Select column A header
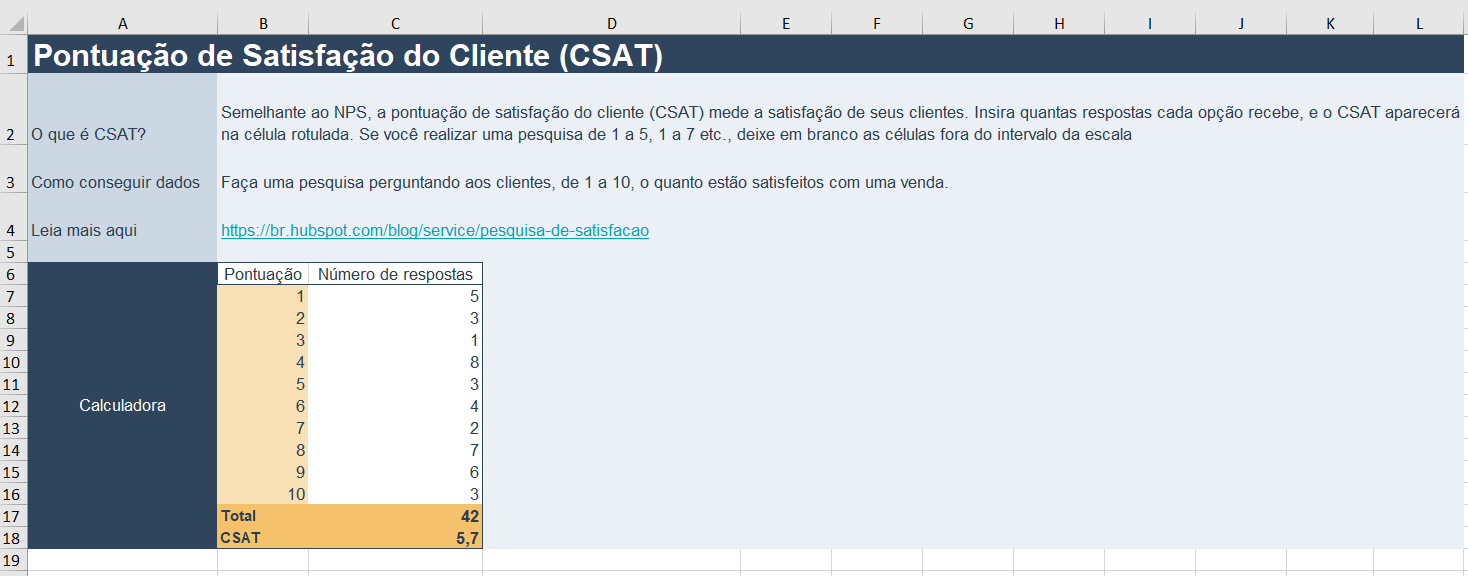The image size is (1468, 576). pyautogui.click(x=122, y=21)
